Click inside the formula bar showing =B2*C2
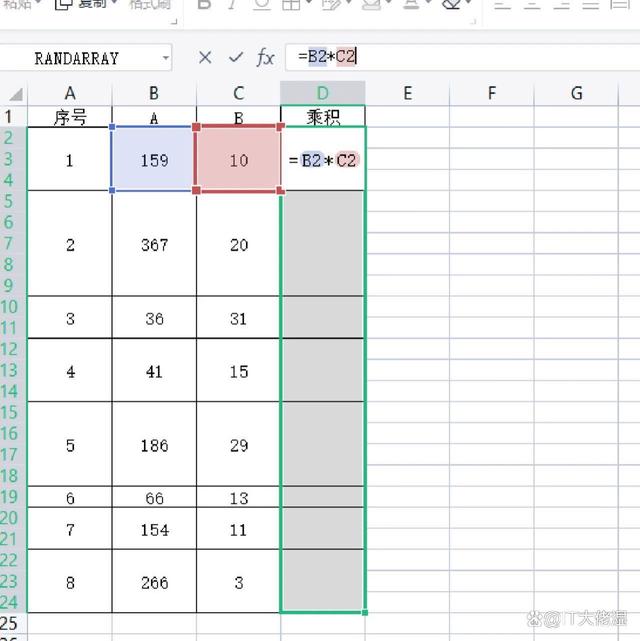Image resolution: width=640 pixels, height=641 pixels. pyautogui.click(x=462, y=57)
